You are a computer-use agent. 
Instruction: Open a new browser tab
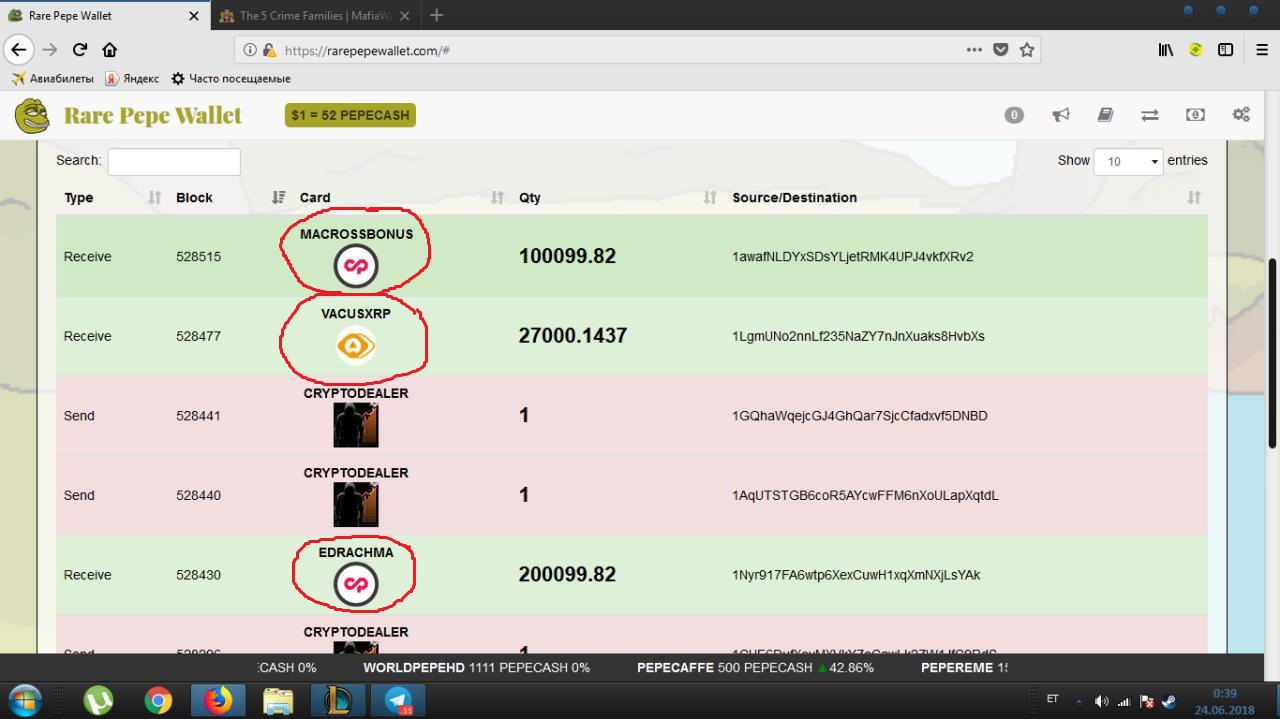[x=436, y=15]
